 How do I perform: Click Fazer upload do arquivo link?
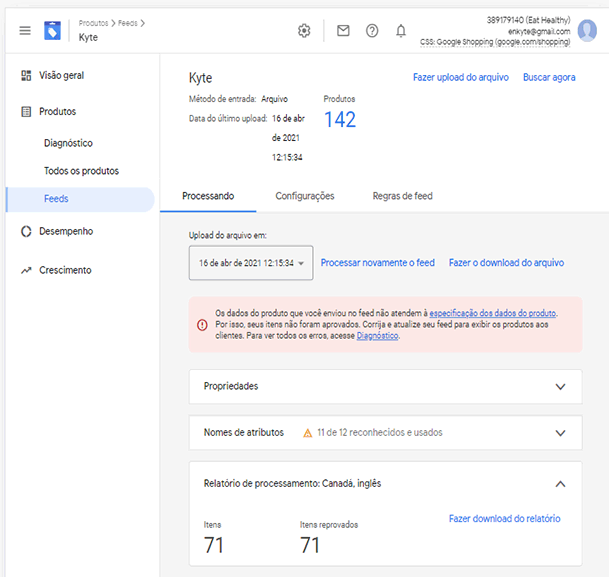pyautogui.click(x=461, y=77)
